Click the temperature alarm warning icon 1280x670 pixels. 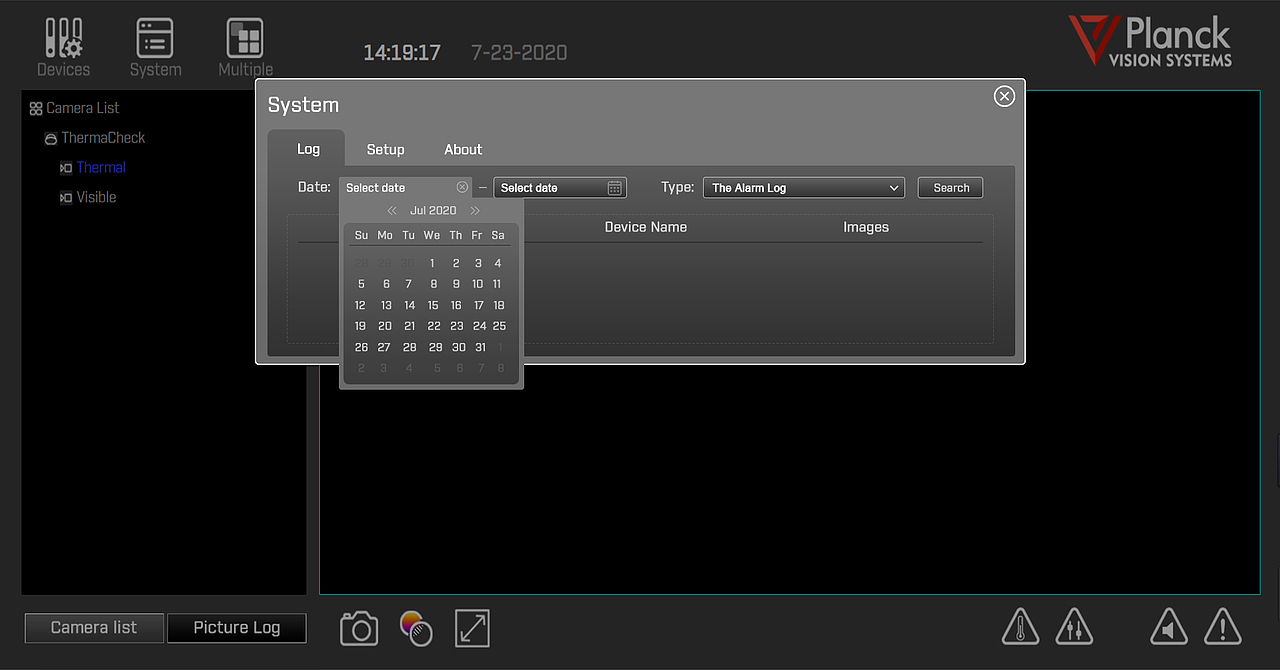1020,627
